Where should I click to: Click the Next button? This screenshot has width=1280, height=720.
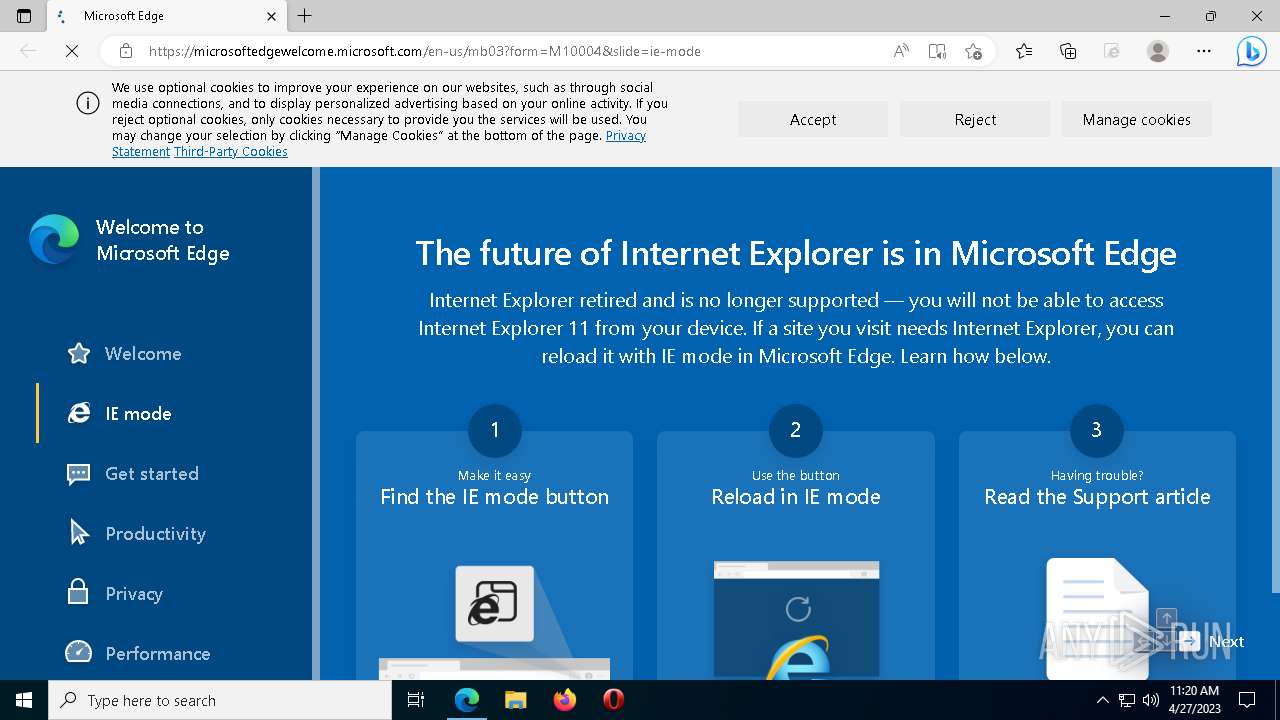[x=1212, y=642]
